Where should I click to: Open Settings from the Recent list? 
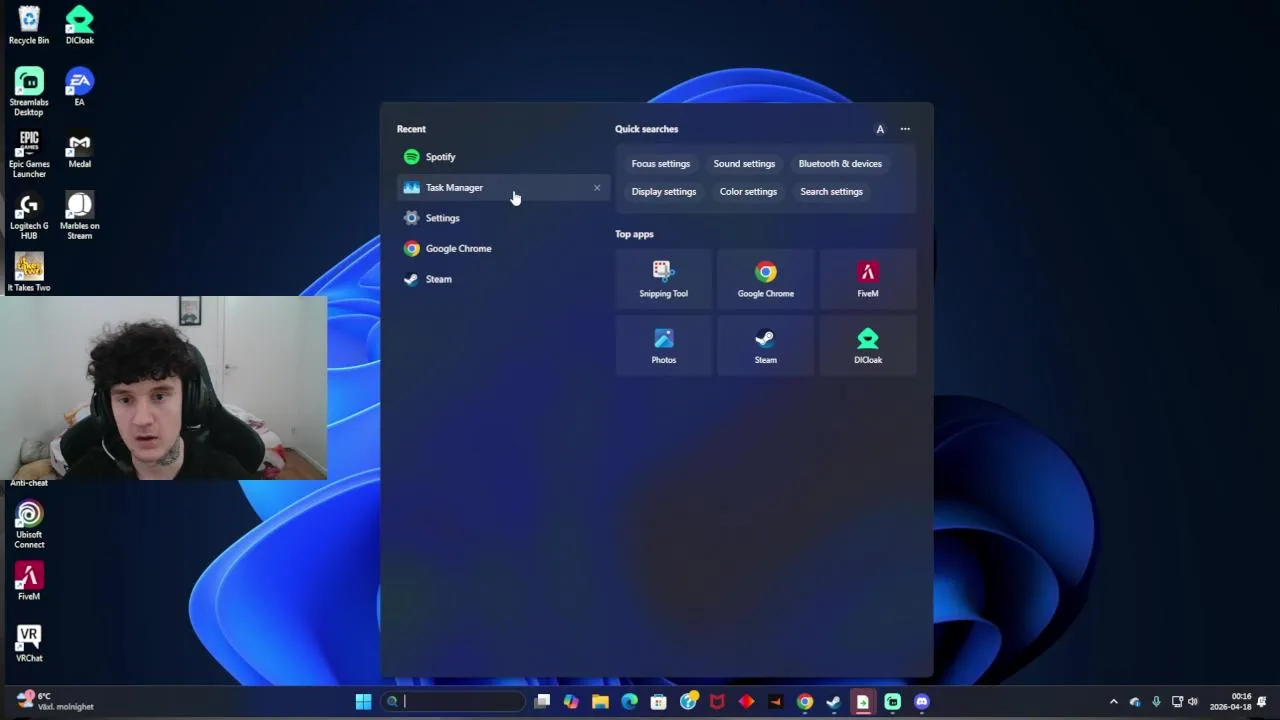click(503, 218)
